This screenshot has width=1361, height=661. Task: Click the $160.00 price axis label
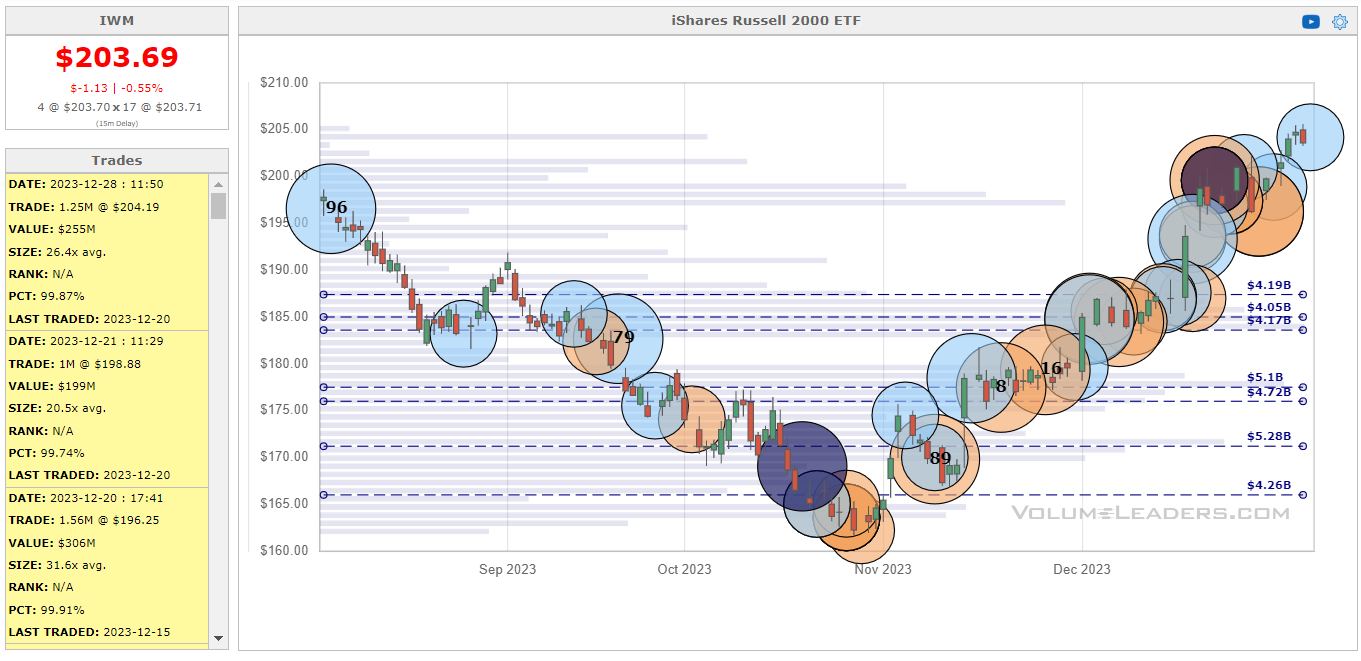click(x=283, y=550)
